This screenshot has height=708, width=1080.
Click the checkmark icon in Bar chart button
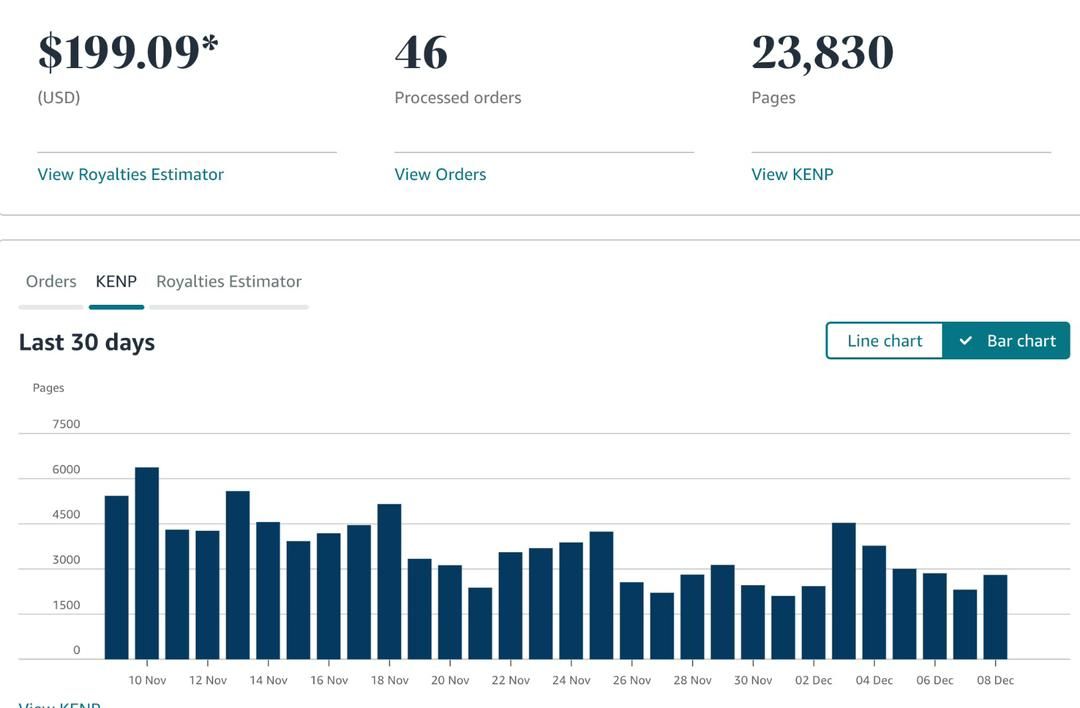(x=965, y=341)
